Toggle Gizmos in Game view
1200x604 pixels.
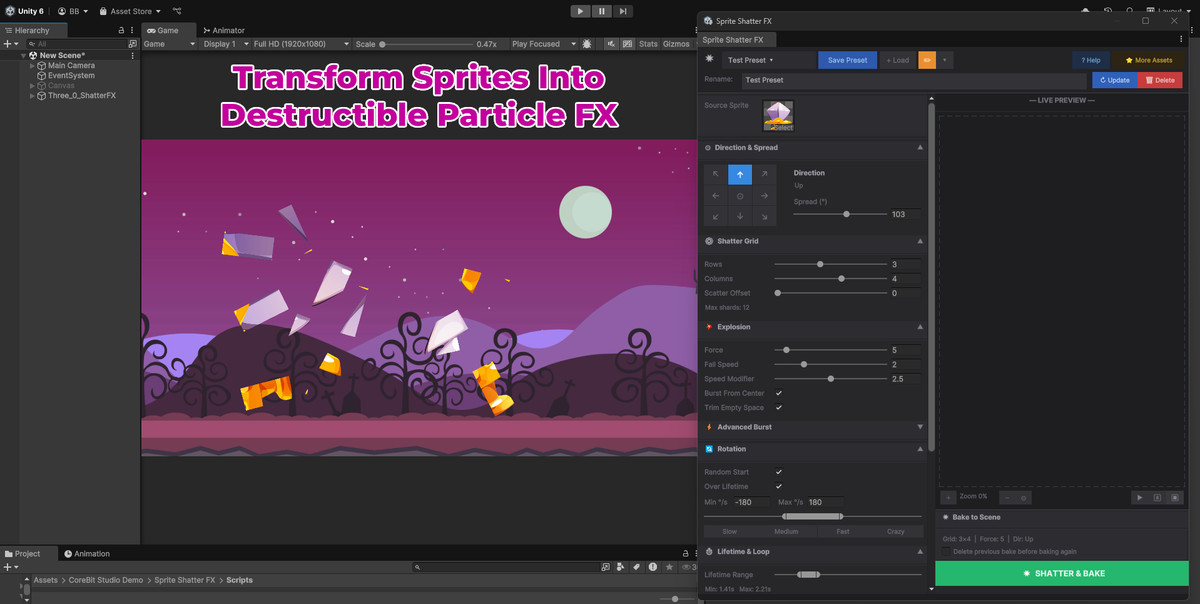pyautogui.click(x=676, y=44)
